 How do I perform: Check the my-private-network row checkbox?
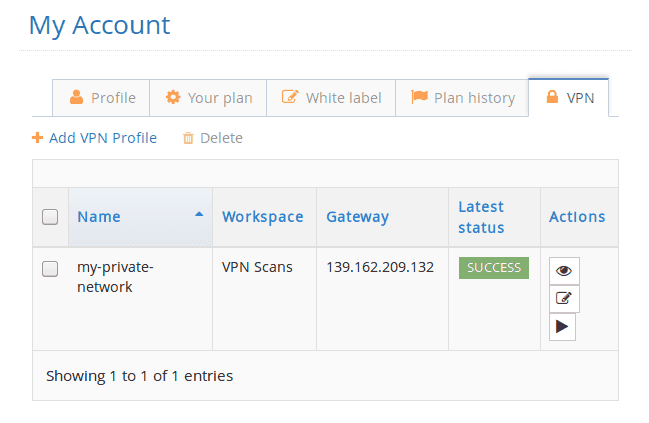[x=50, y=268]
